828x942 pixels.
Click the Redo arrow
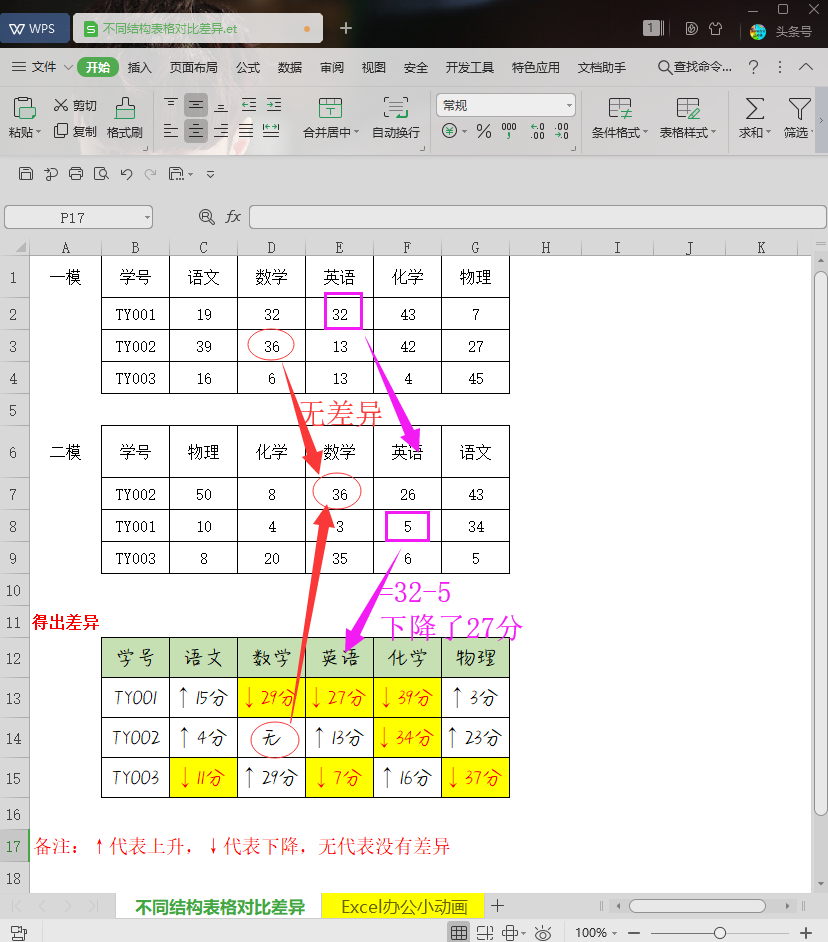point(151,174)
